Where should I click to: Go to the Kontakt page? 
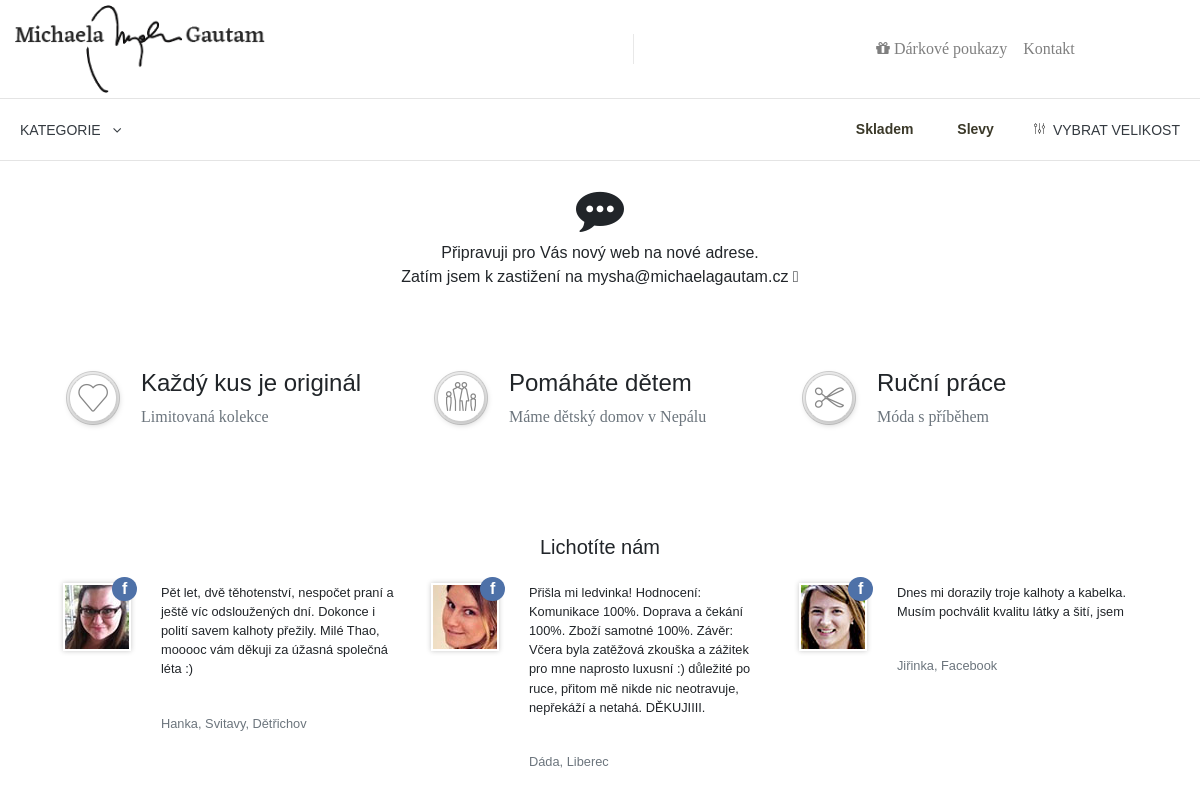click(x=1048, y=48)
